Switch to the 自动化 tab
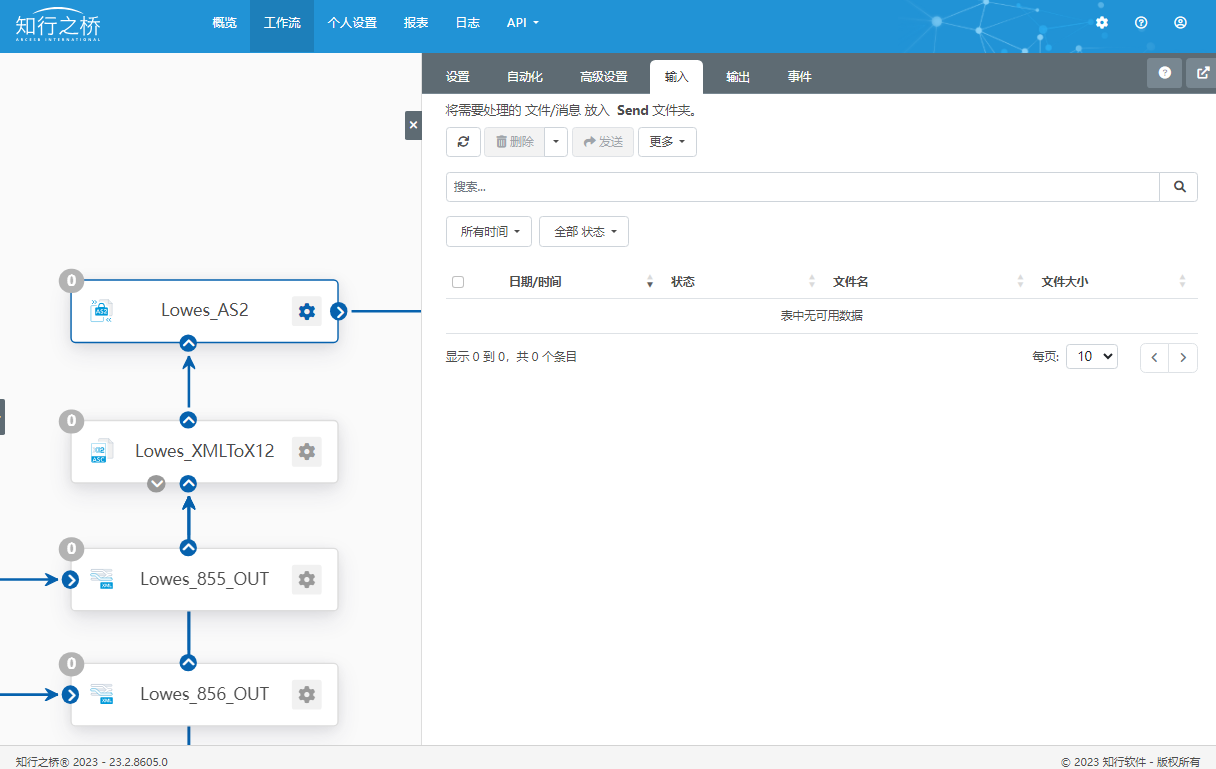The width and height of the screenshot is (1216, 769). [525, 77]
